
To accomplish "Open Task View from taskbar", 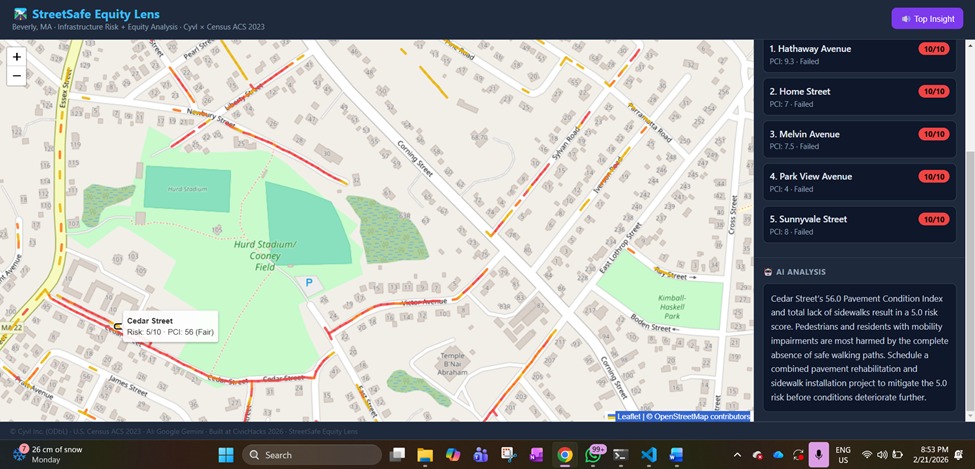I will (x=397, y=455).
